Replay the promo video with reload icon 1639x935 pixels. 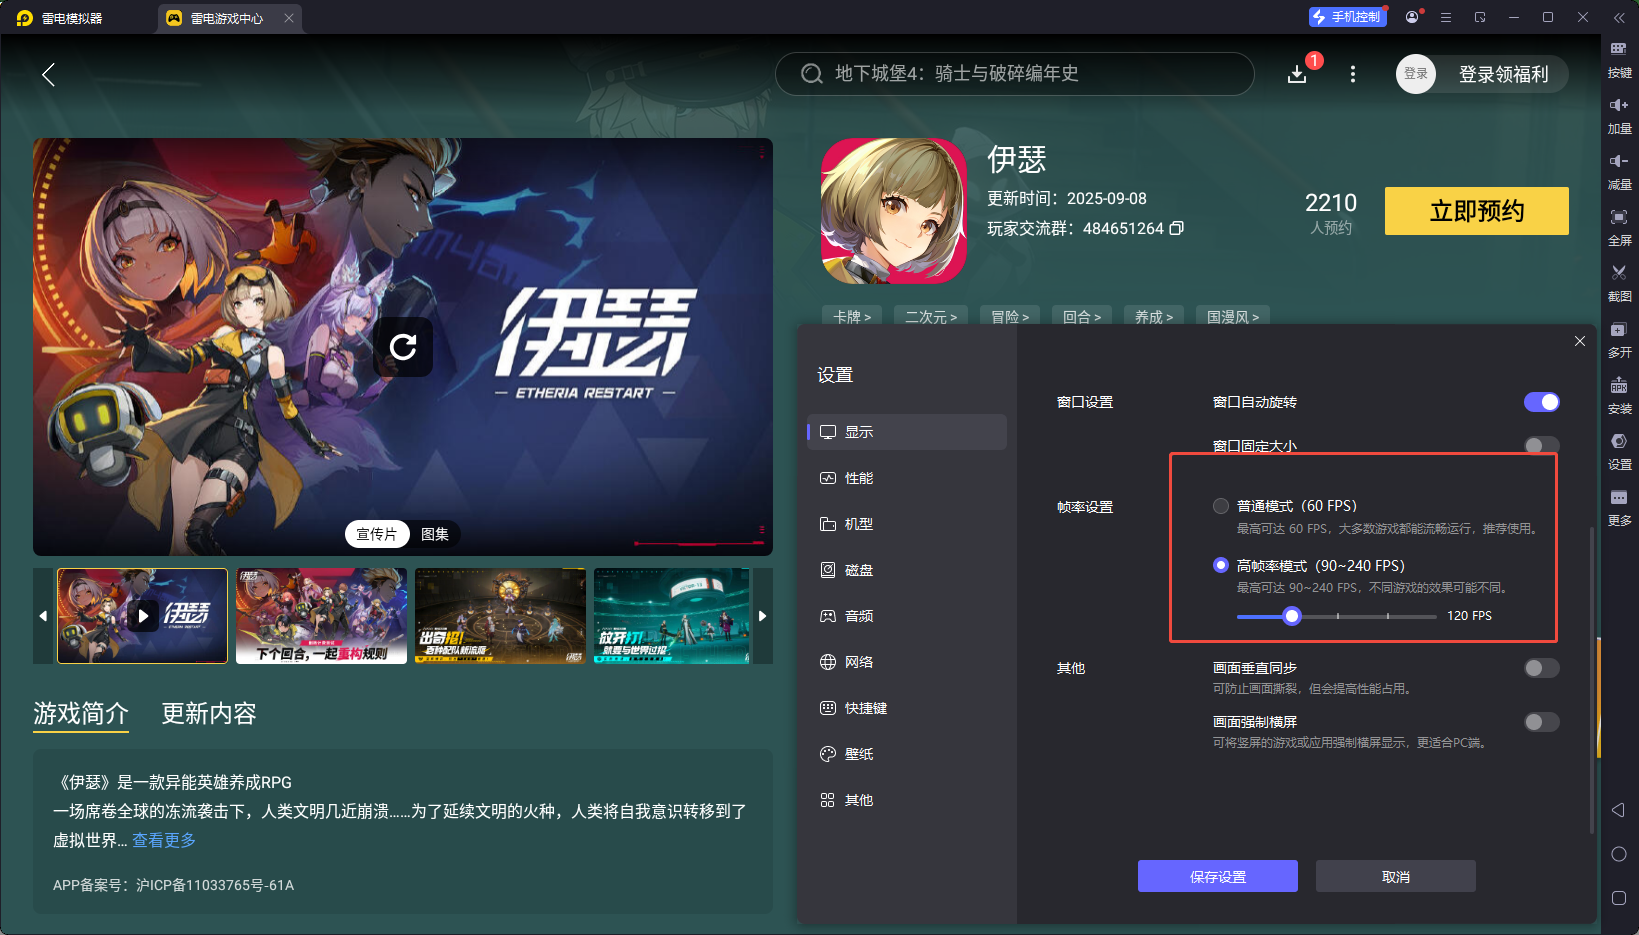pos(403,347)
